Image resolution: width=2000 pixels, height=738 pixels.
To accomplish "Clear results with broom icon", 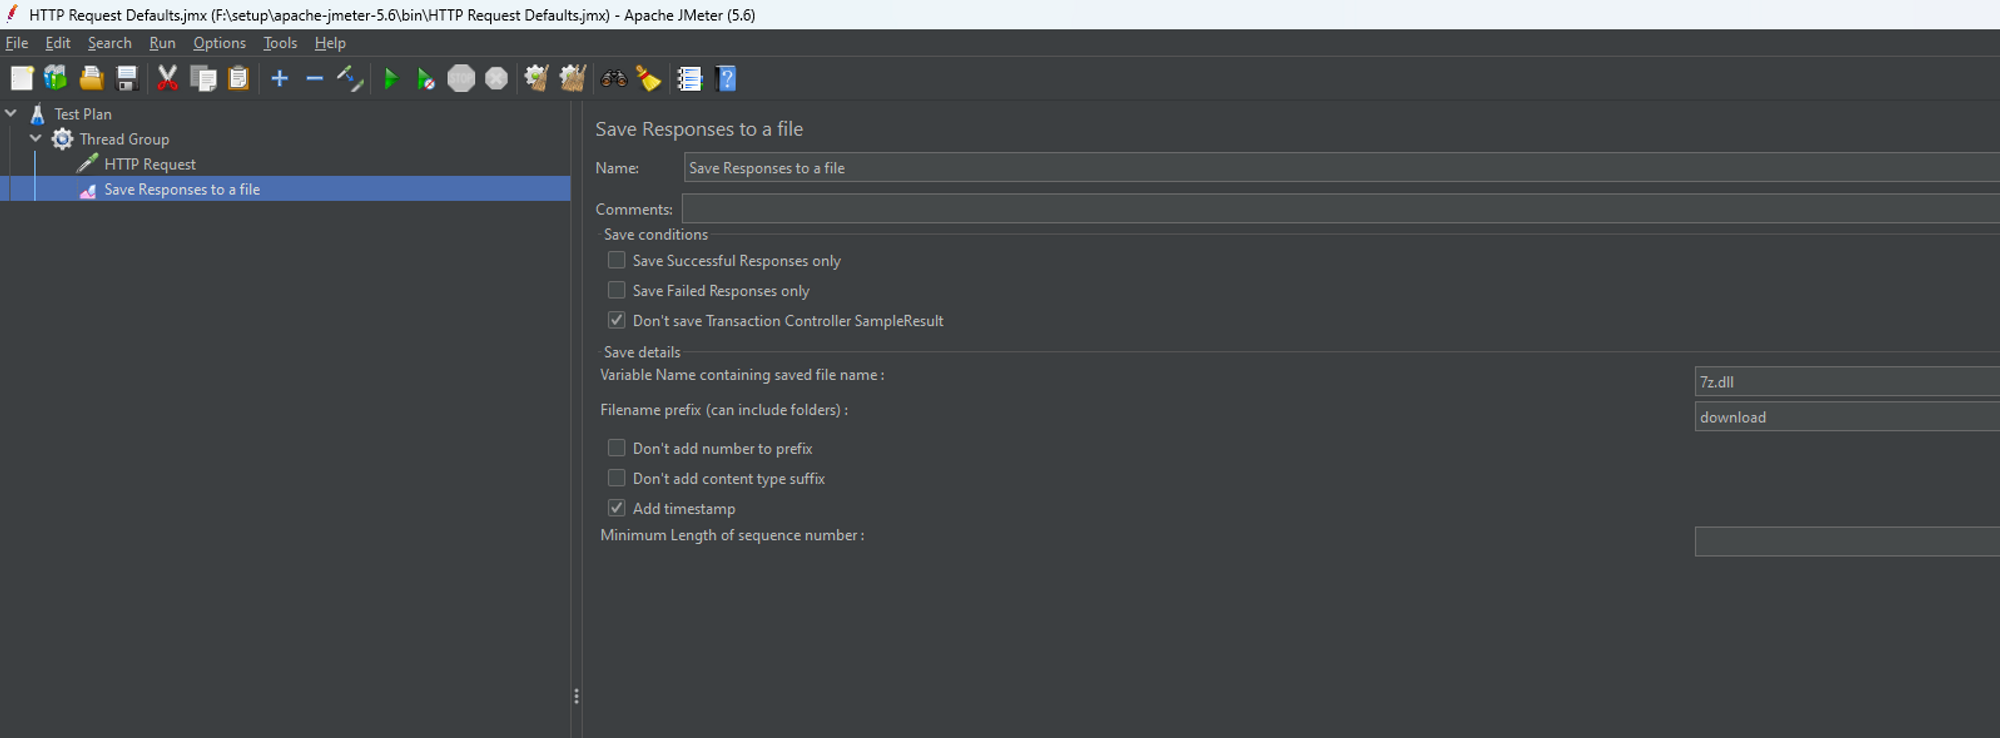I will (537, 78).
